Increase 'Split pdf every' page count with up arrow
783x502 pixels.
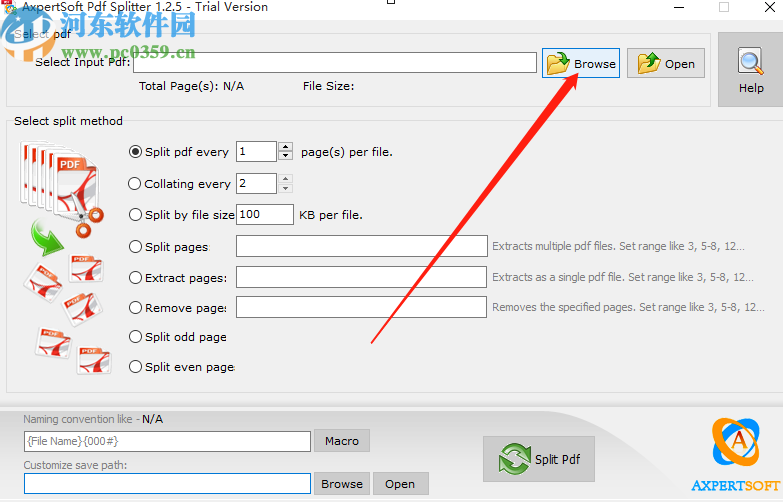[285, 147]
